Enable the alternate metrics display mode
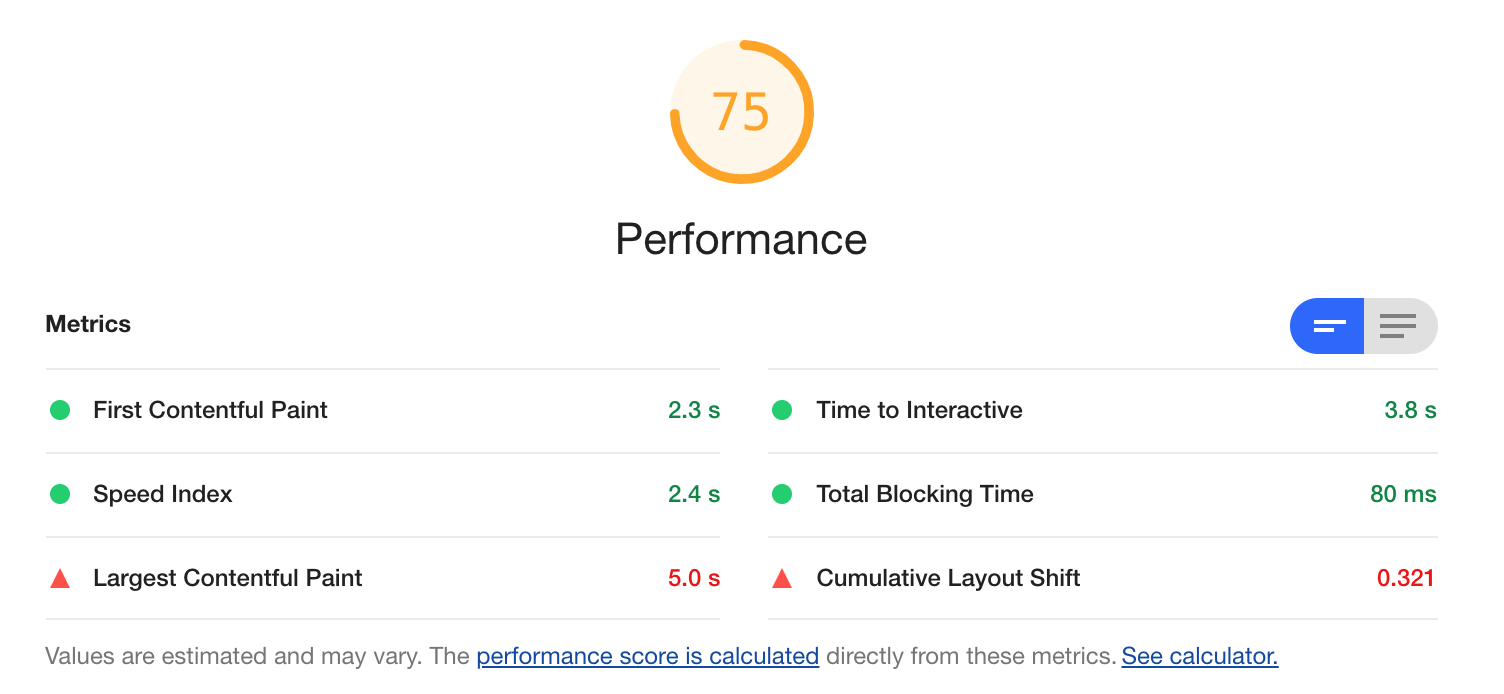Viewport: 1504px width, 694px height. point(1399,325)
